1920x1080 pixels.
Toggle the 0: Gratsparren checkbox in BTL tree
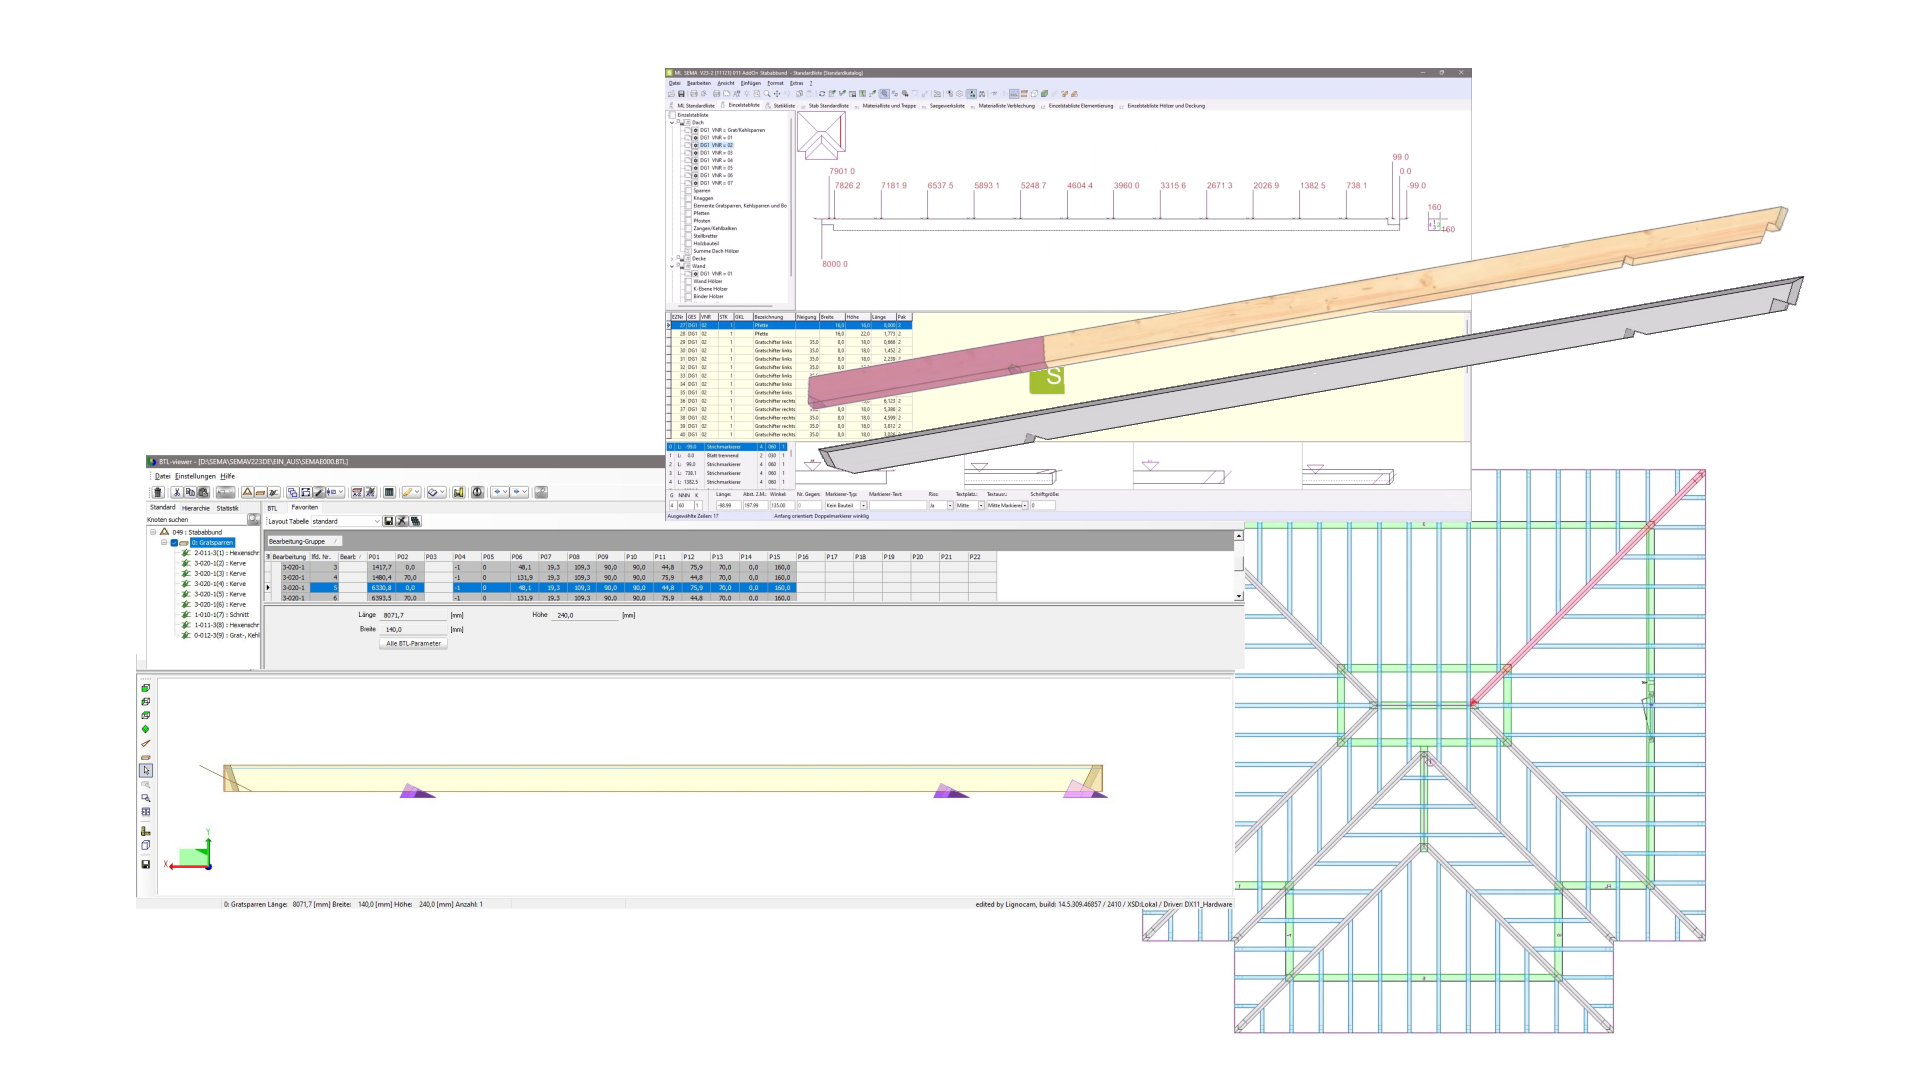click(x=174, y=543)
